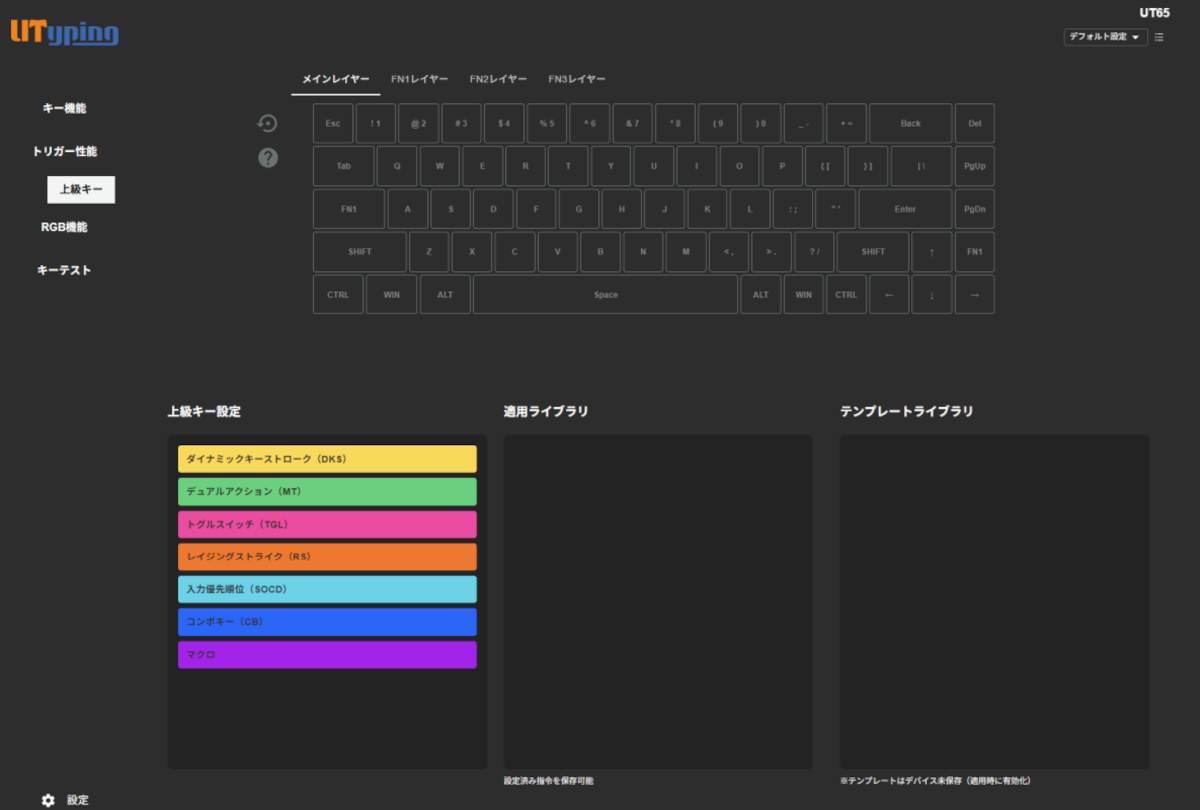Click the UTyping logo in the top left

click(x=63, y=32)
